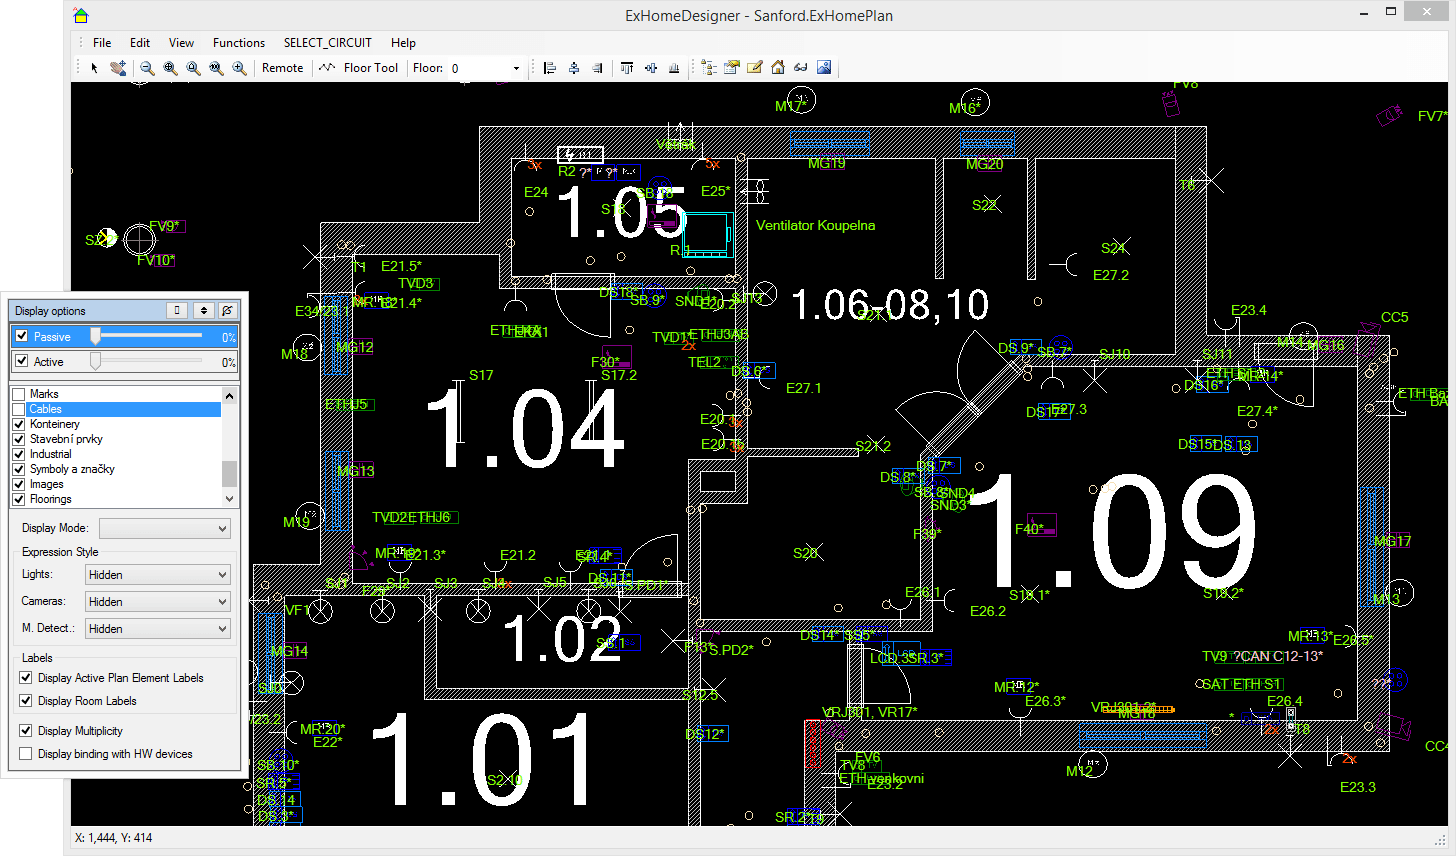
Task: Toggle Display Room Labels checkbox
Action: 26,701
